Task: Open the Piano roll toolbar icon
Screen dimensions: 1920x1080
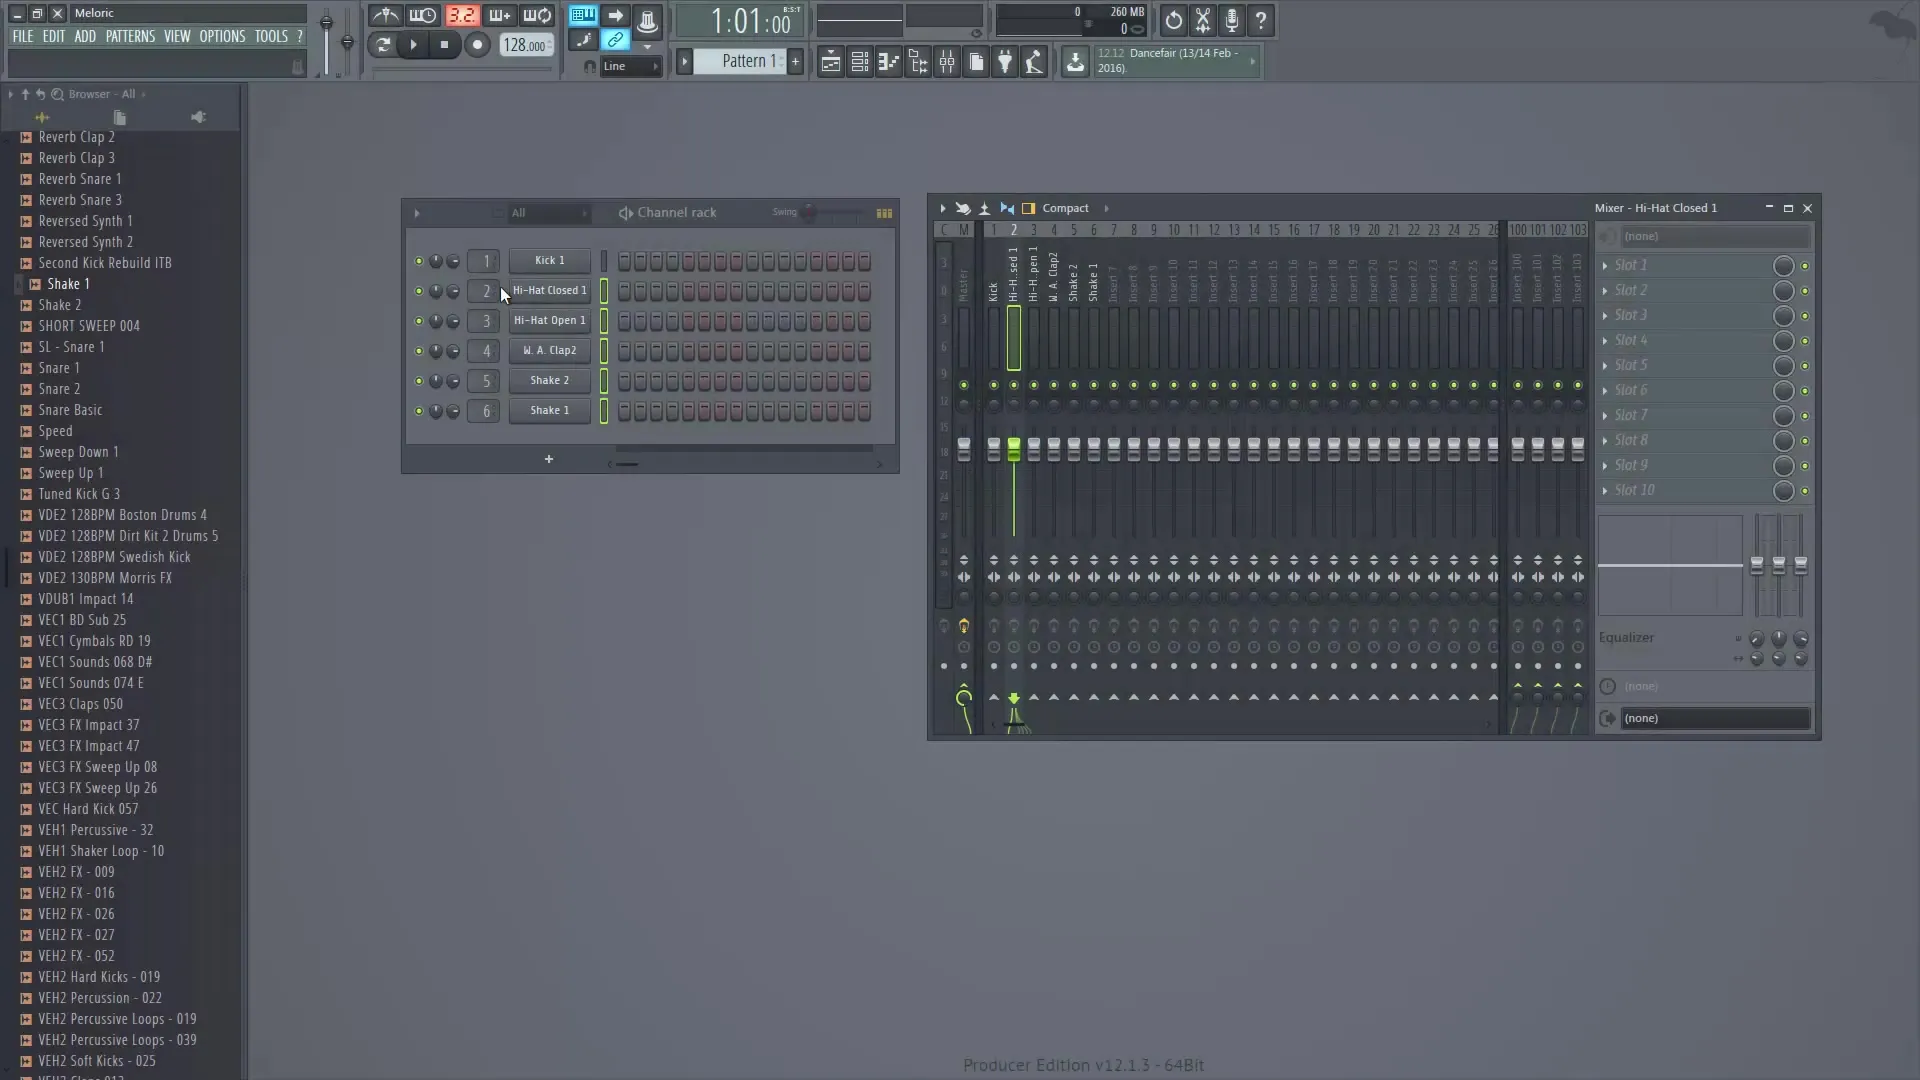Action: point(889,62)
